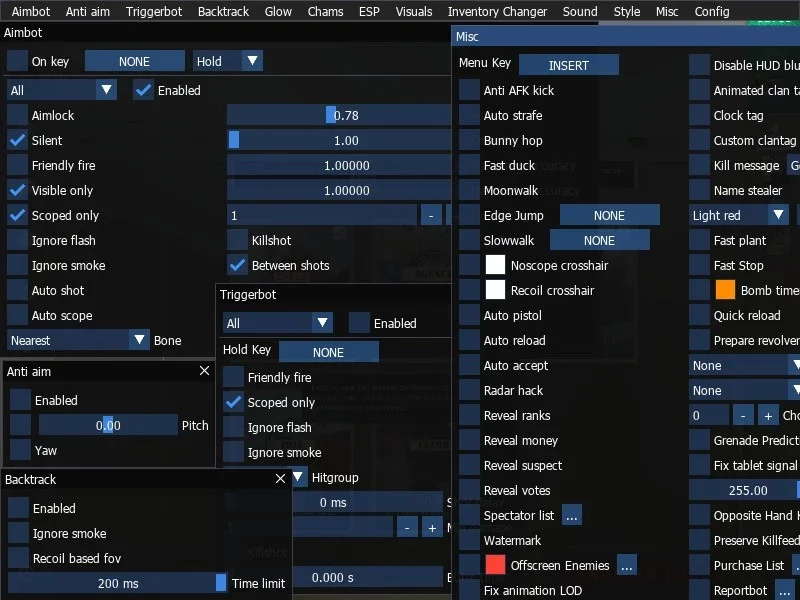Image resolution: width=800 pixels, height=600 pixels.
Task: Open the Nearest bone dropdown
Action: (78, 340)
